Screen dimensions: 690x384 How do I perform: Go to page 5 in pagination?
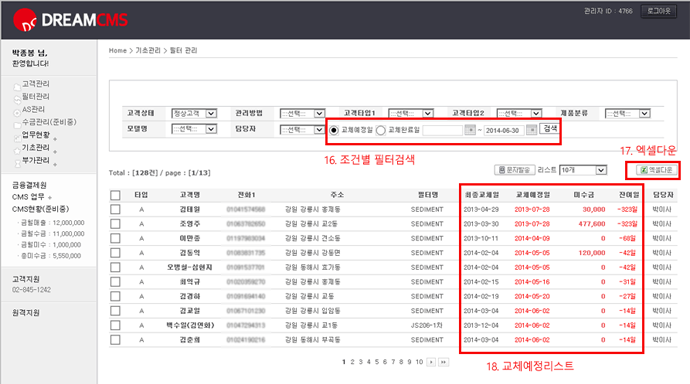(377, 362)
